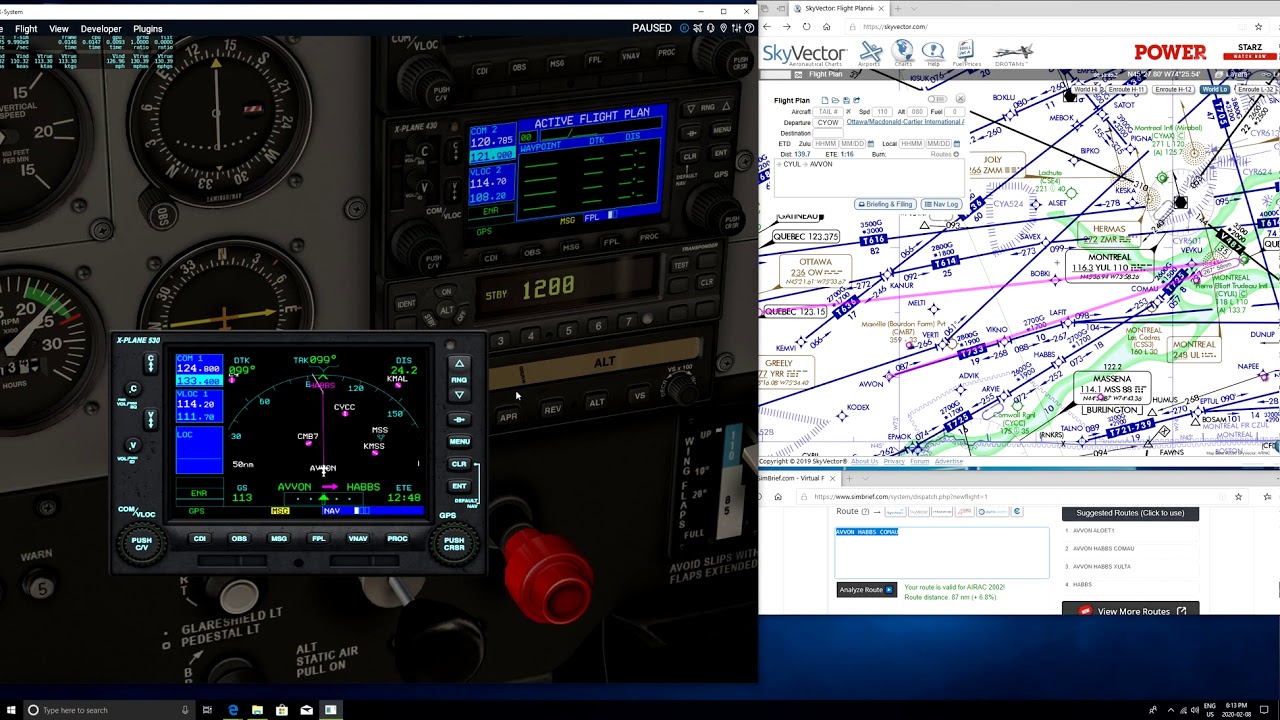The width and height of the screenshot is (1280, 720).
Task: Click the GNS 530 MENU button
Action: pyautogui.click(x=459, y=441)
